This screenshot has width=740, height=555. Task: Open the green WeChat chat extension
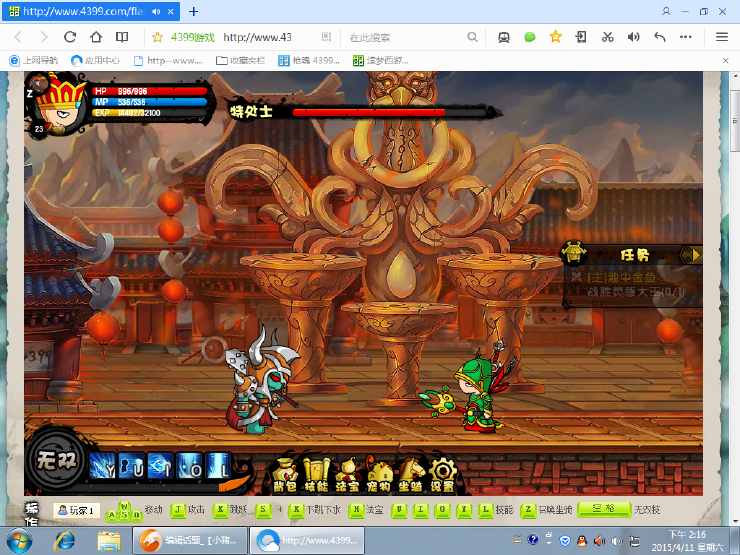click(530, 37)
